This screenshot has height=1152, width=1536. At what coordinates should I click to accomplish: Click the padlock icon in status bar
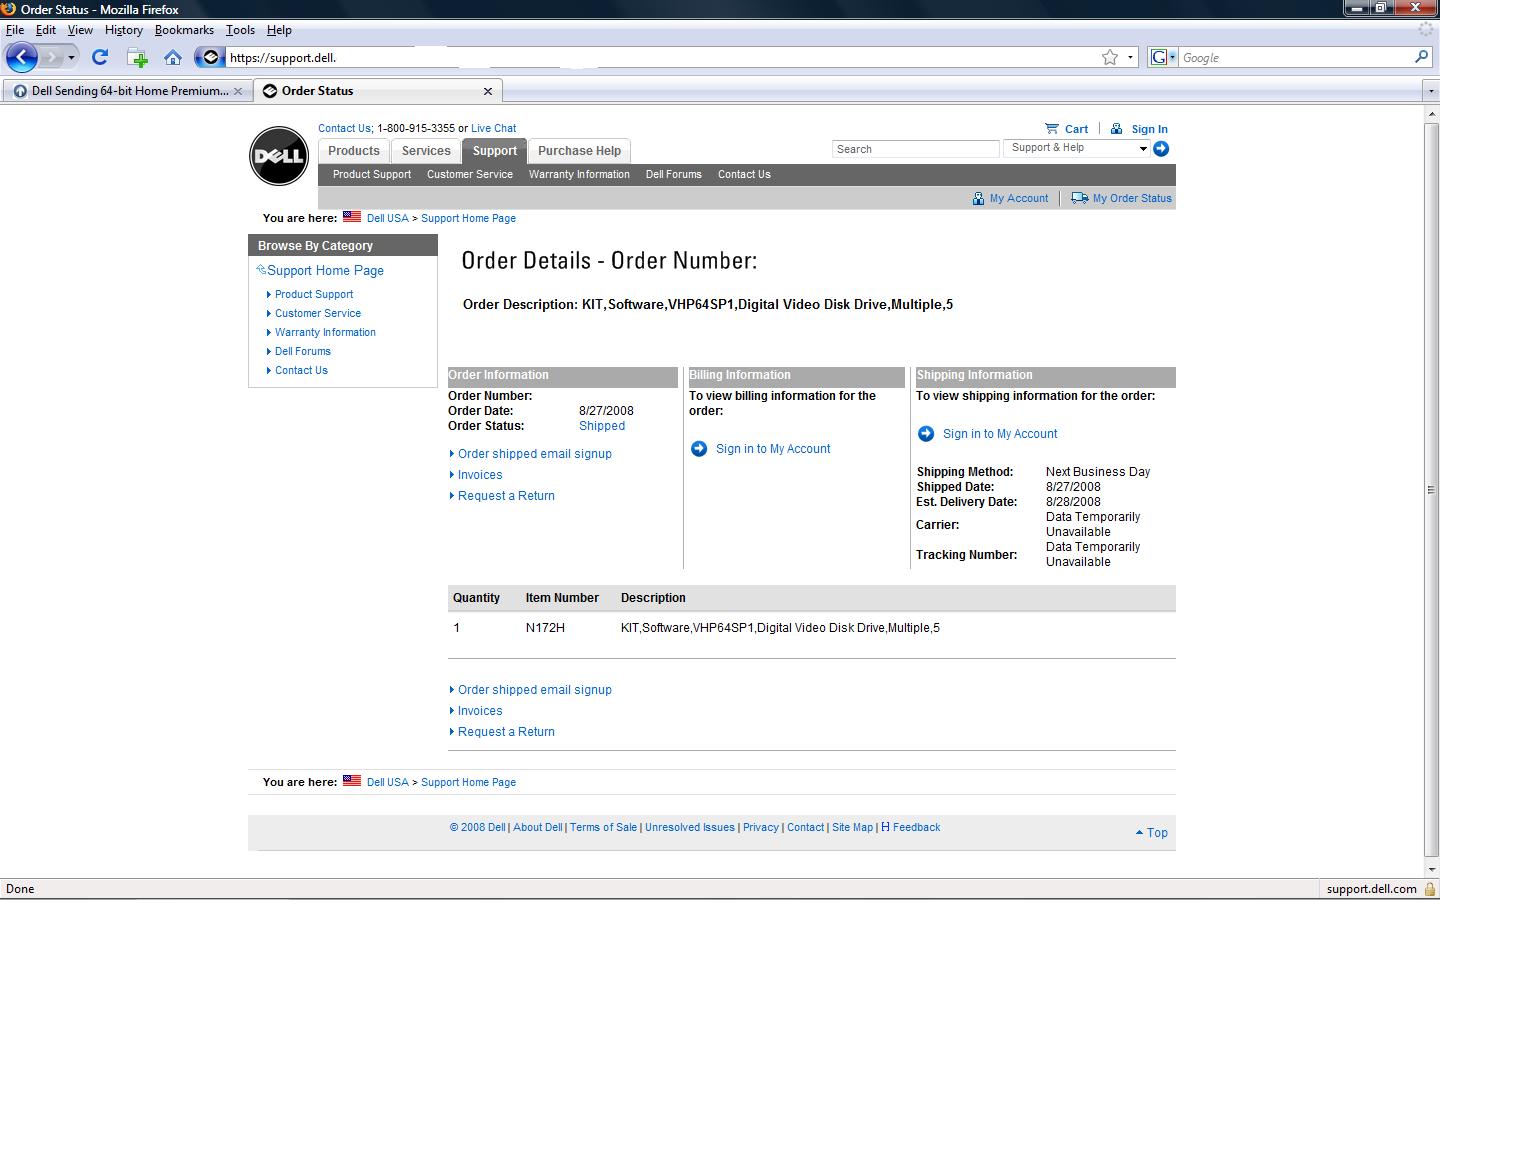coord(1430,889)
